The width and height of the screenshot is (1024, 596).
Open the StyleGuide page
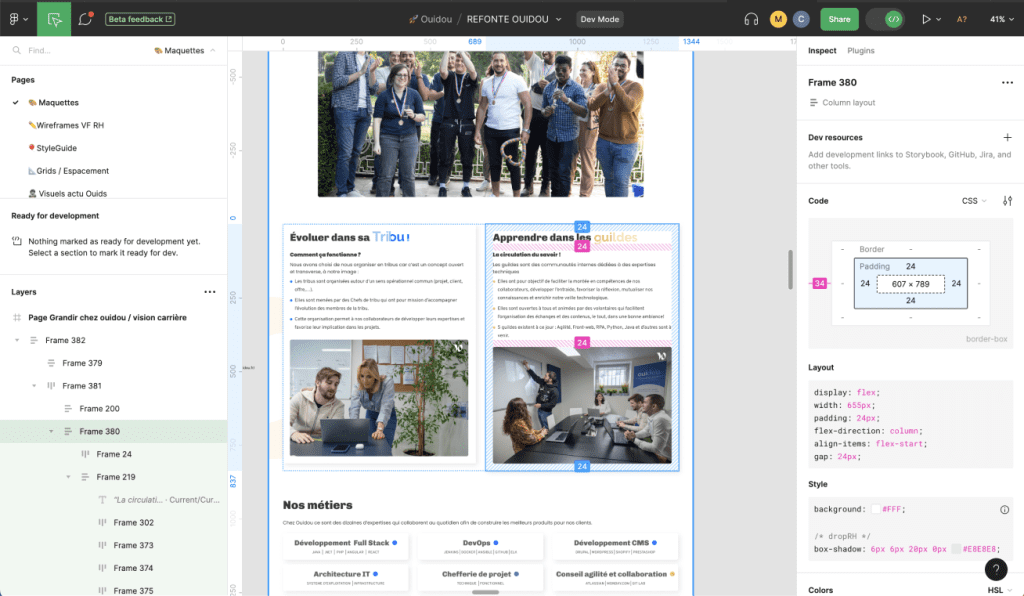pos(56,148)
